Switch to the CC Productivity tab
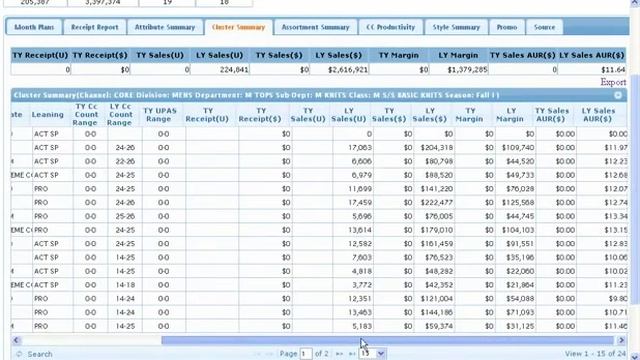This screenshot has width=640, height=360. [391, 27]
